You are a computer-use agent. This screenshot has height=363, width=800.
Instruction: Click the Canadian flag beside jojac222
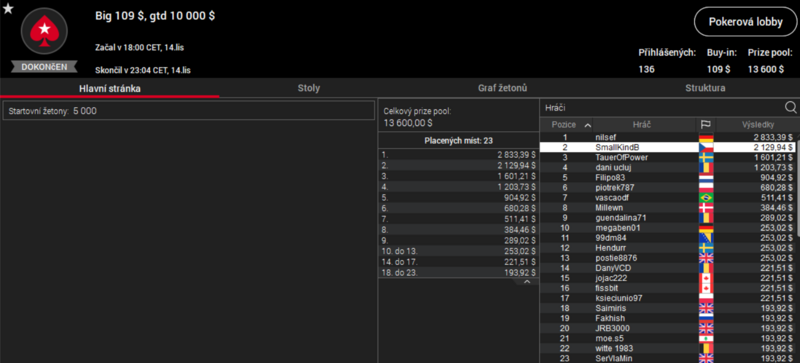(x=706, y=278)
